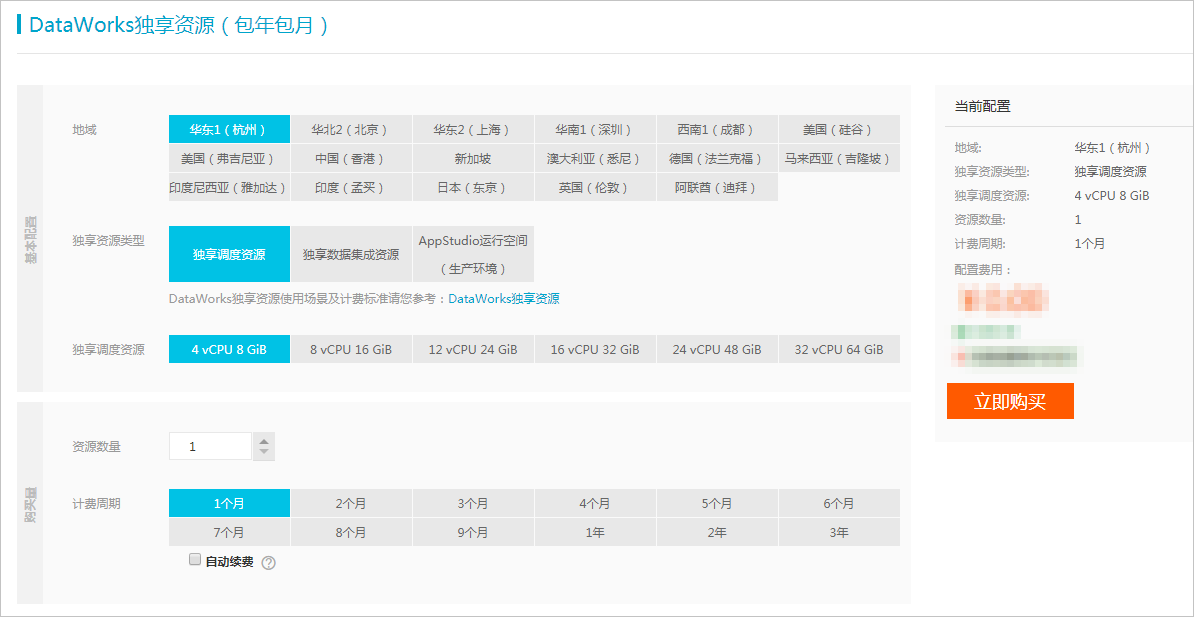Select region 西南1（成都）

click(717, 129)
